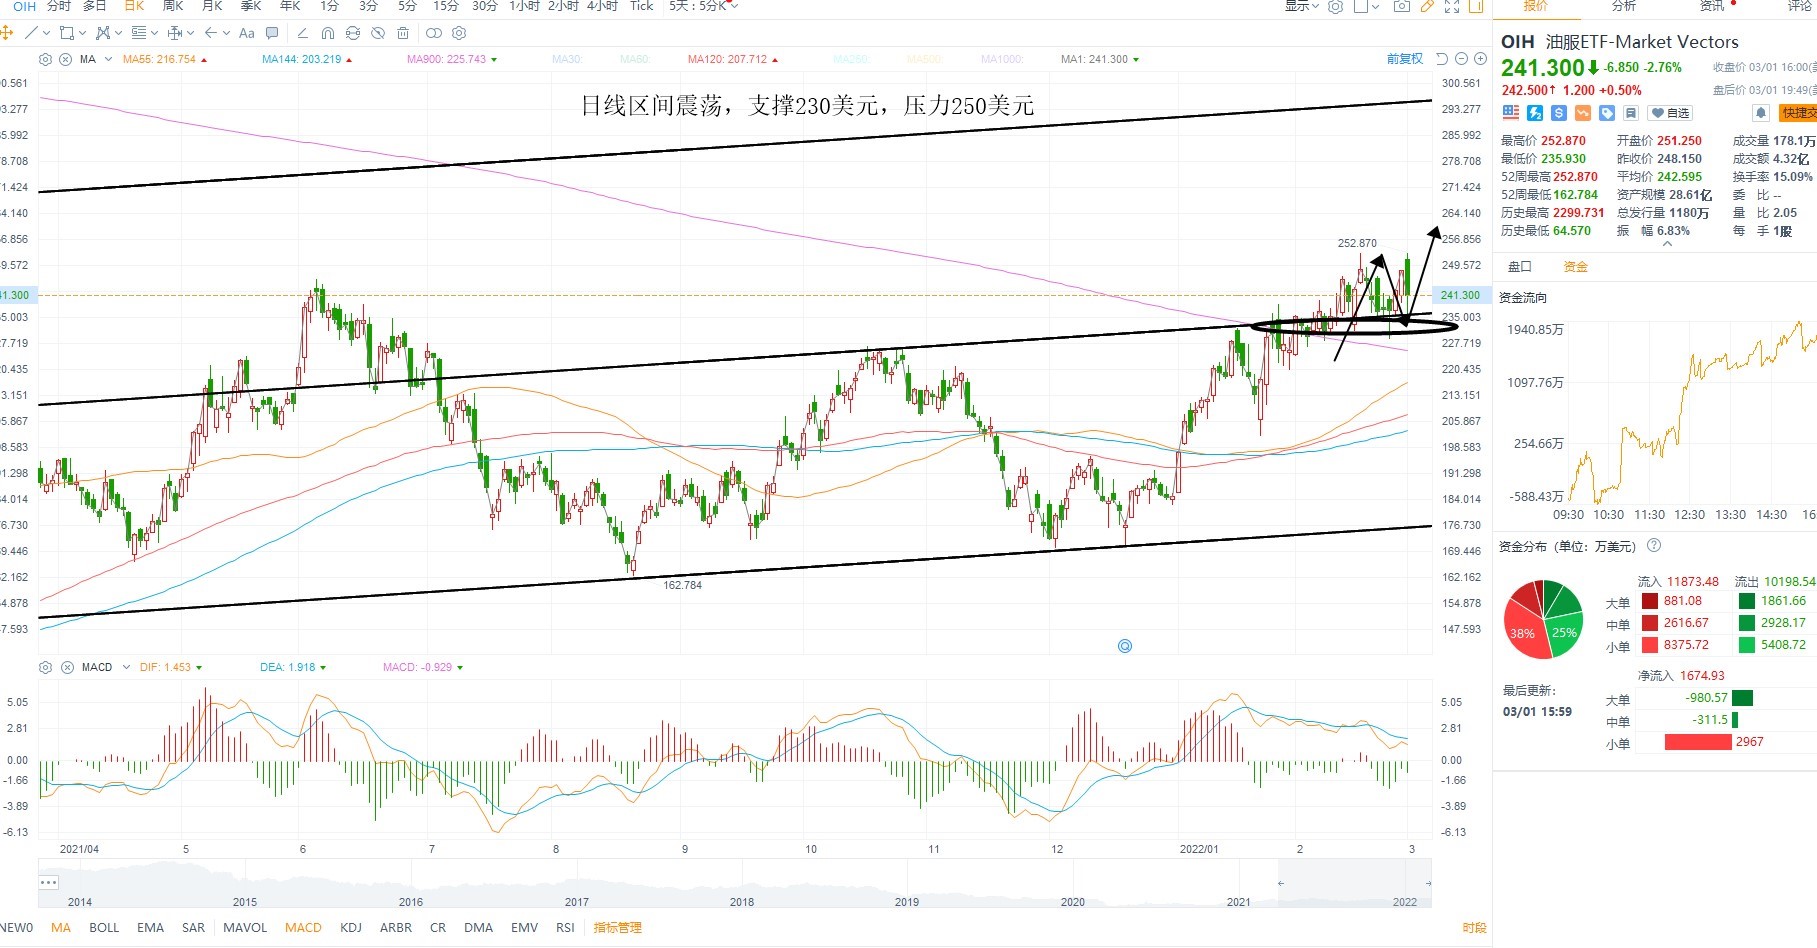Select the trend line drawing tool
The image size is (1817, 948).
[31, 33]
